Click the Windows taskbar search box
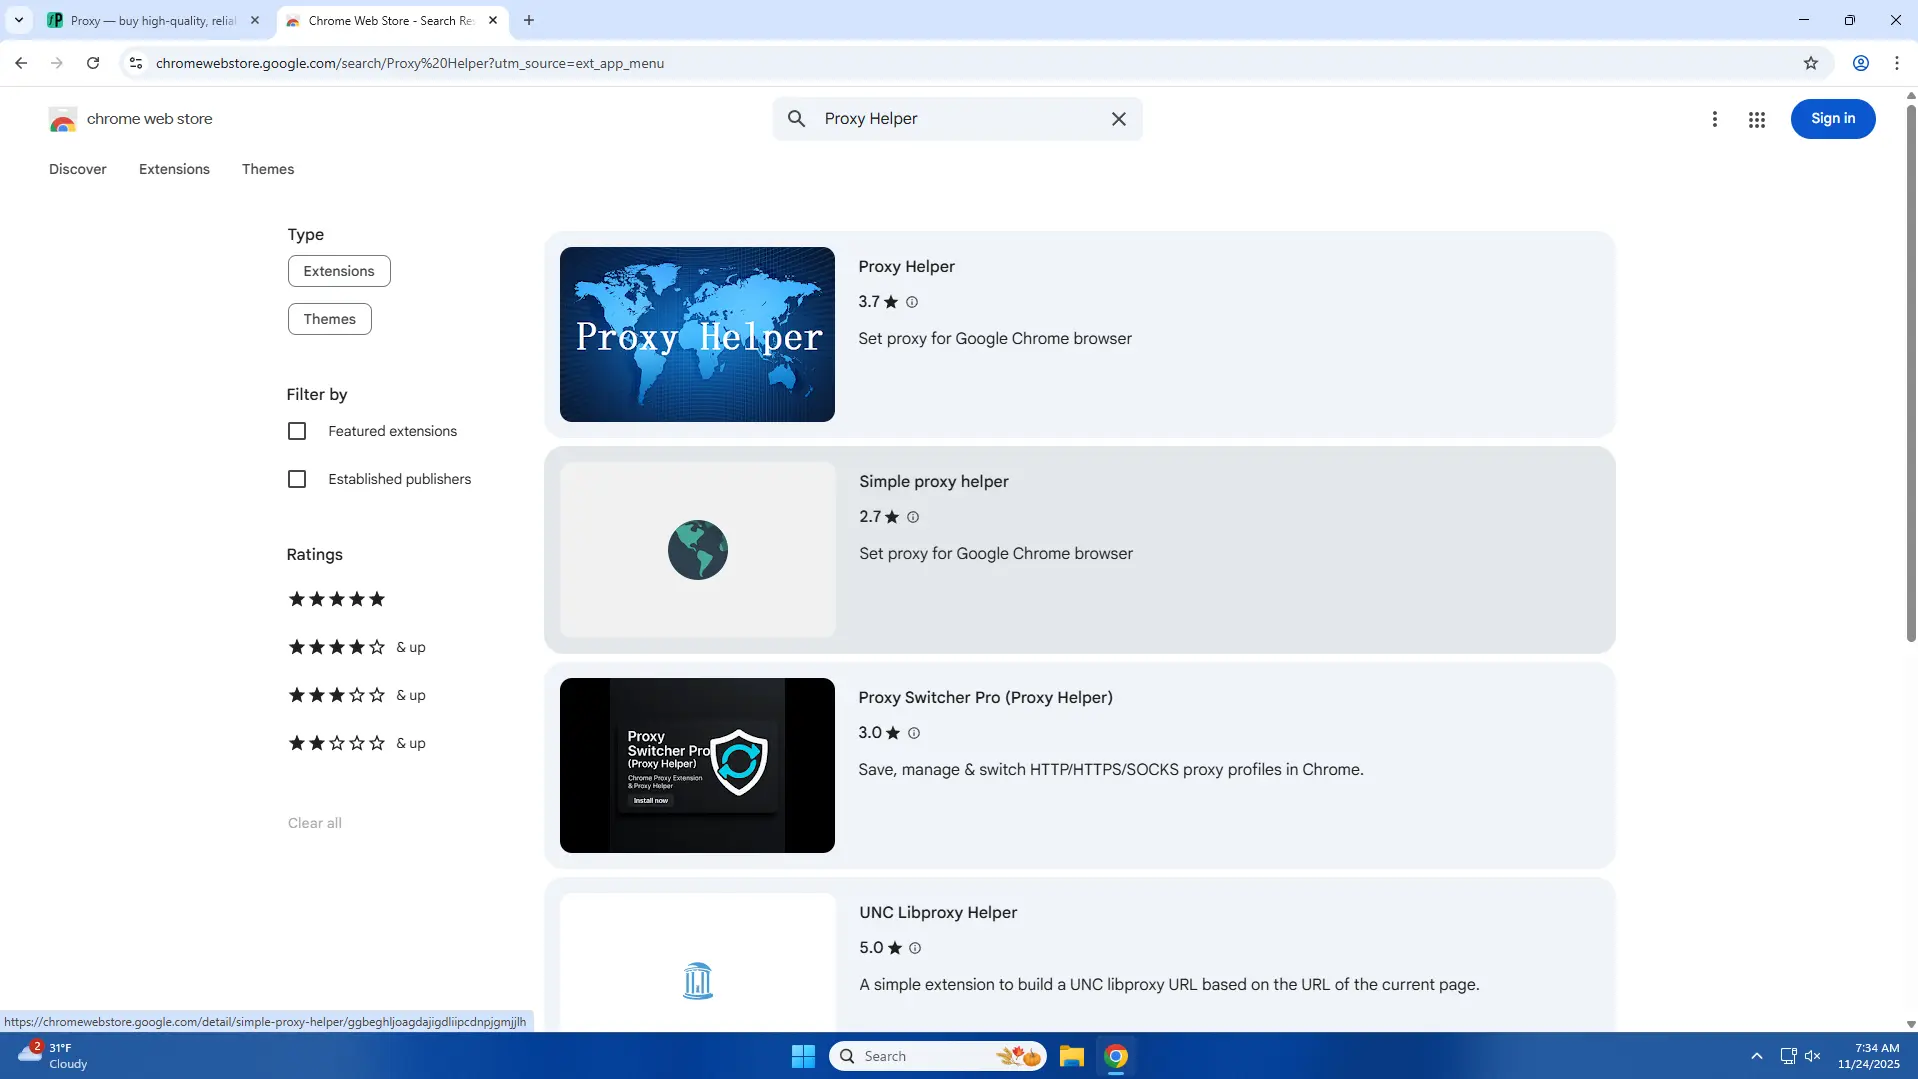Viewport: 1918px width, 1079px height. [x=938, y=1056]
